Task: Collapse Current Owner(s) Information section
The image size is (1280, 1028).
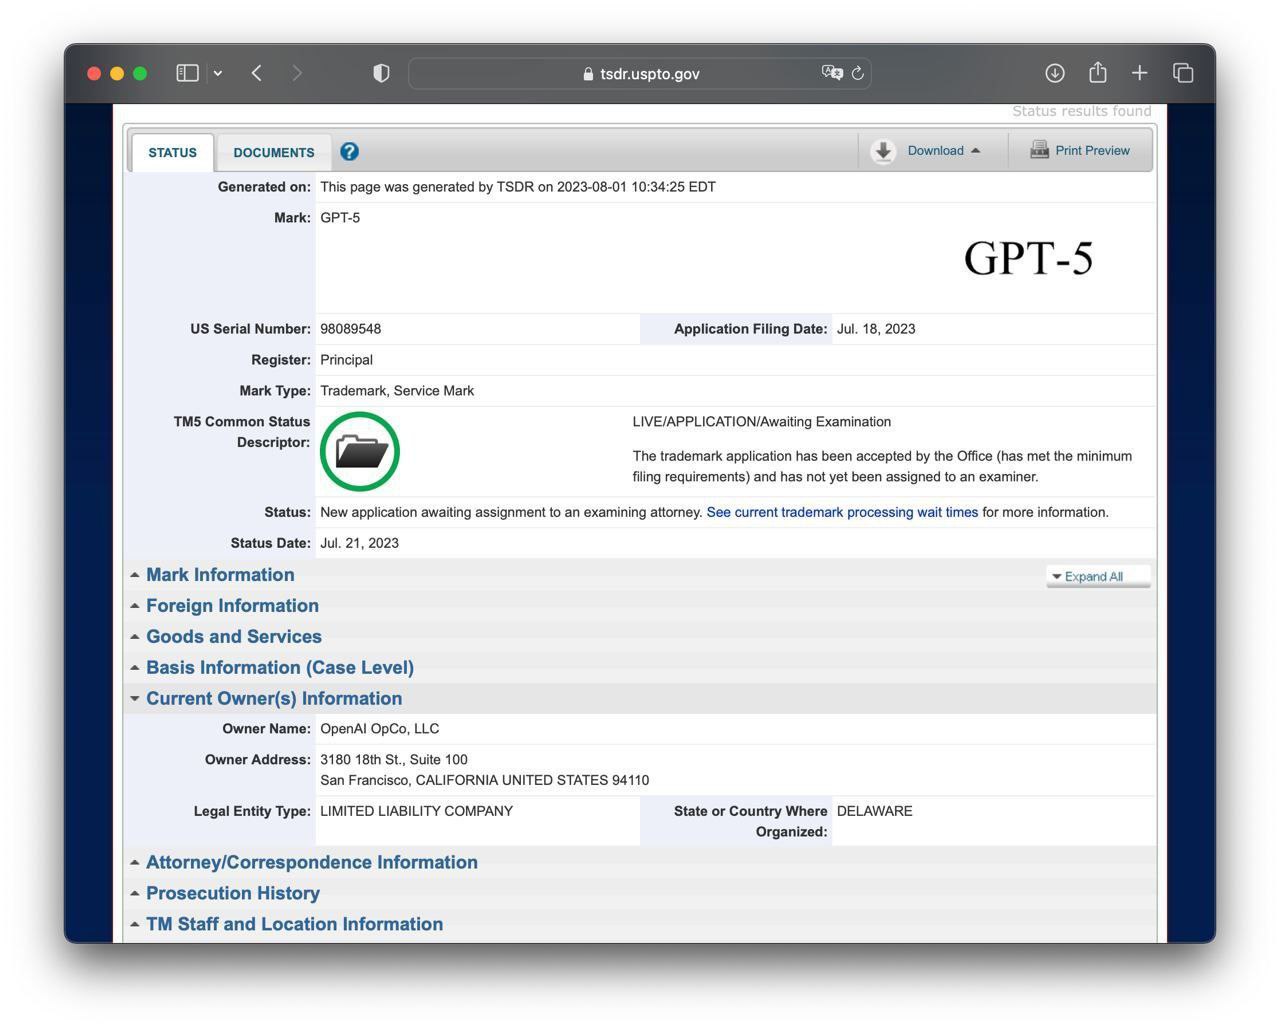Action: click(273, 699)
